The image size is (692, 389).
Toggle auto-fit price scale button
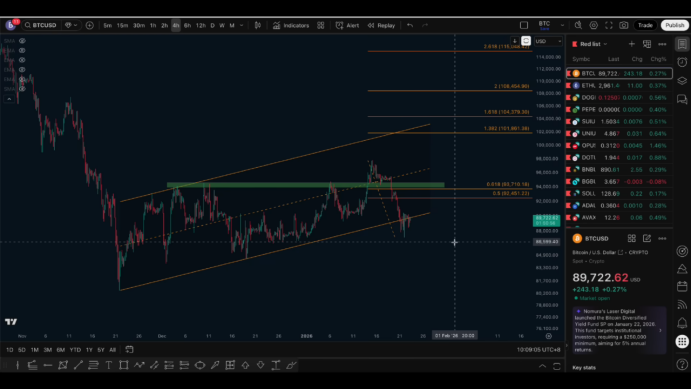pyautogui.click(x=526, y=41)
